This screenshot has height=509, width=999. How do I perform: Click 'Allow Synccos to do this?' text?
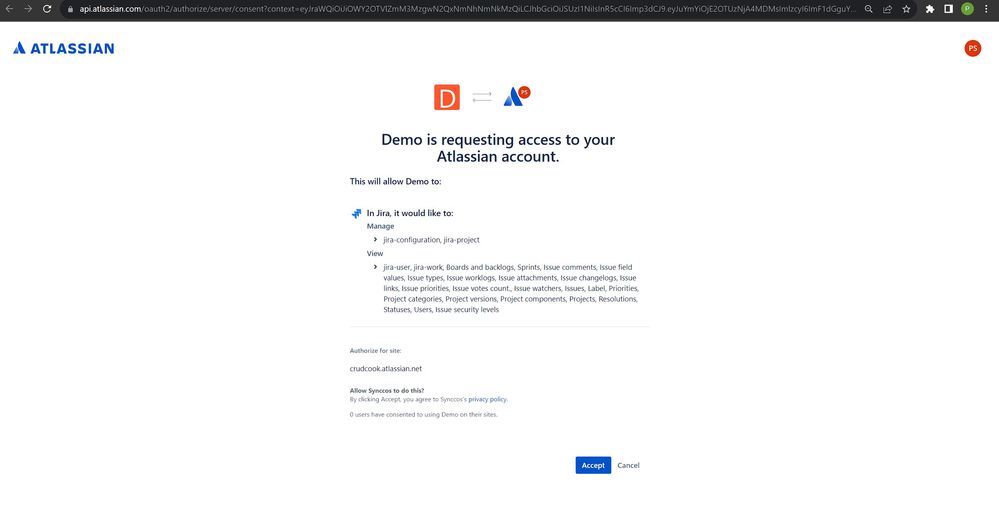point(387,391)
